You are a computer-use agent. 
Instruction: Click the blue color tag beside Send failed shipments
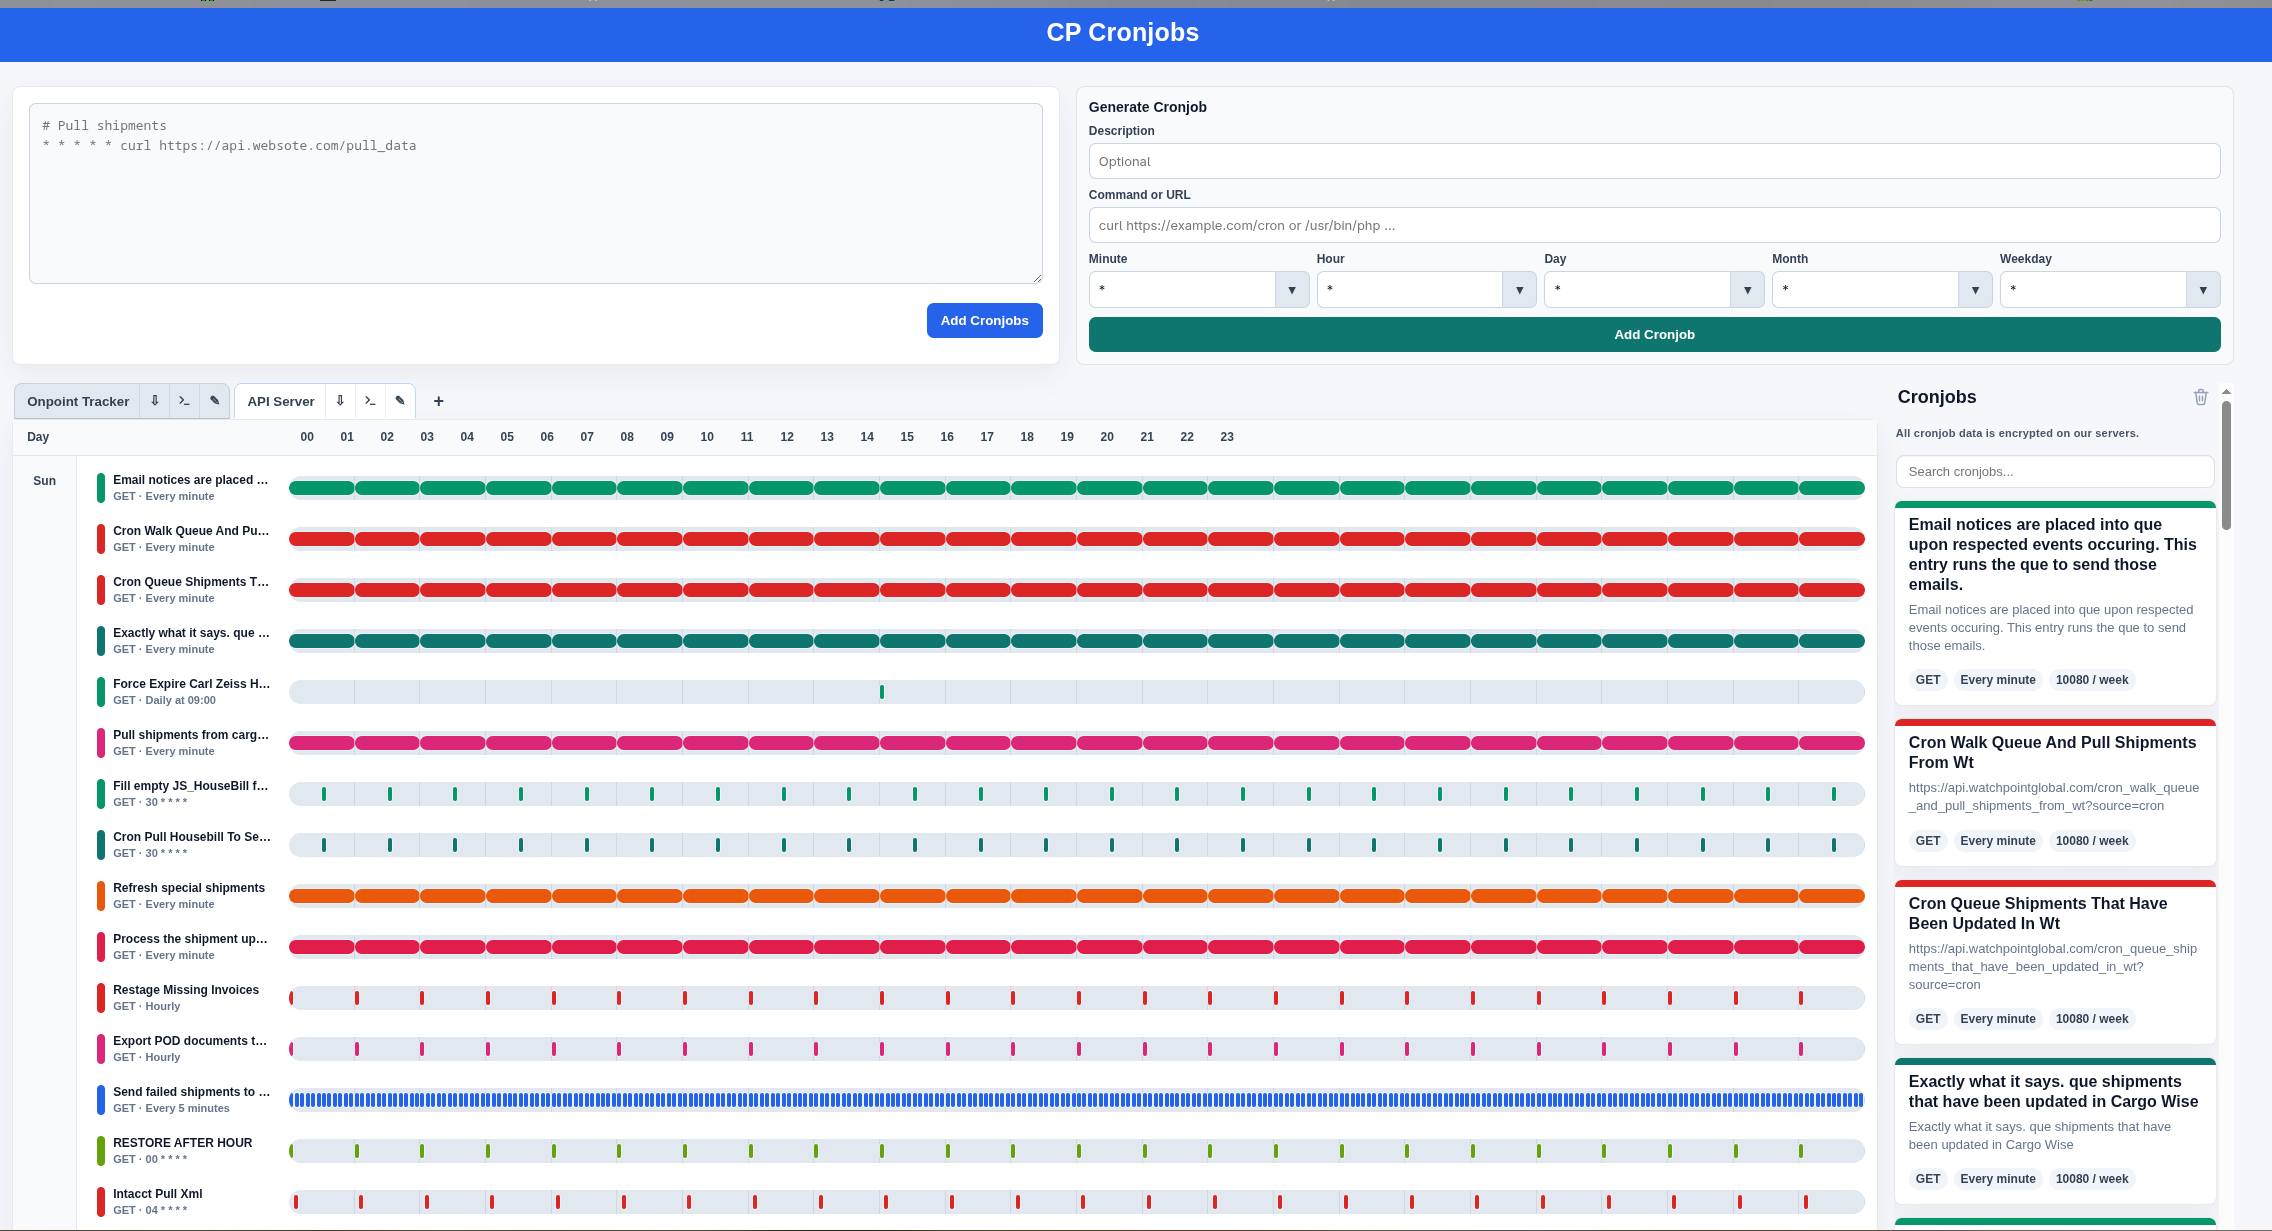point(101,1100)
